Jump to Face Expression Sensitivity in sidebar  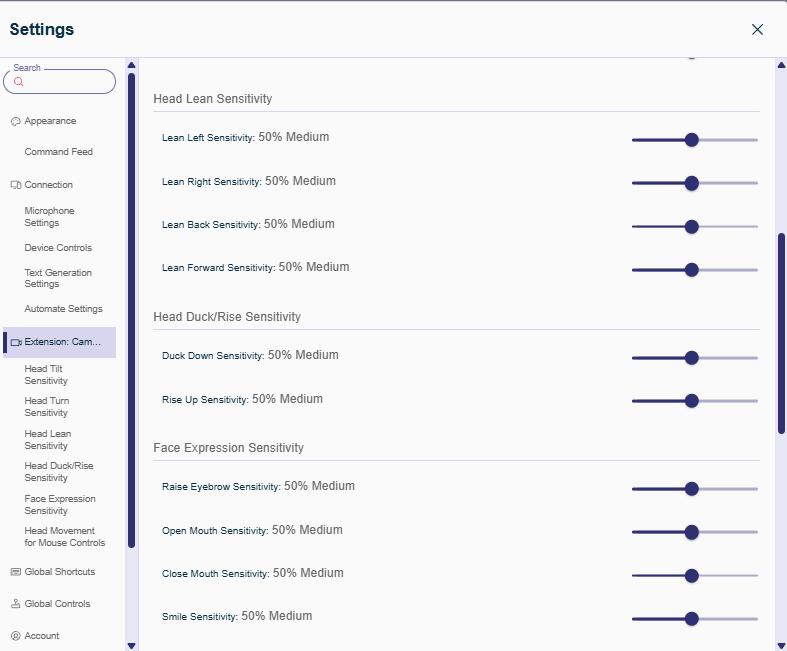pyautogui.click(x=60, y=504)
